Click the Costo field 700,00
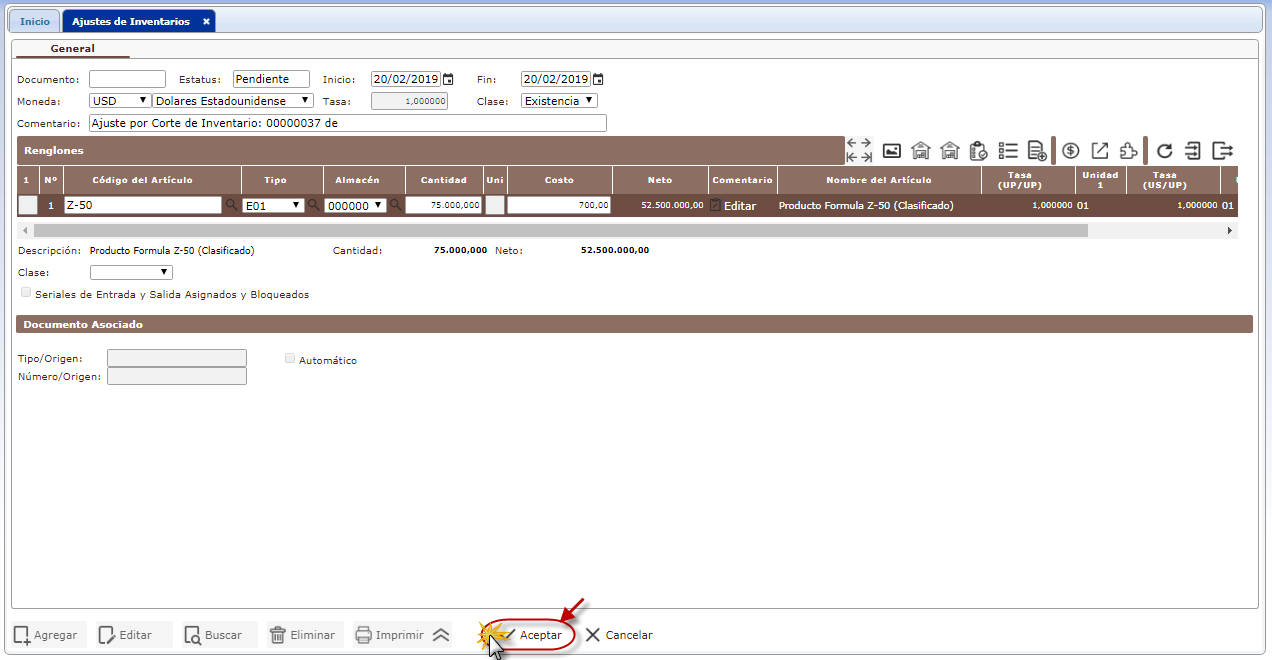 [x=559, y=205]
